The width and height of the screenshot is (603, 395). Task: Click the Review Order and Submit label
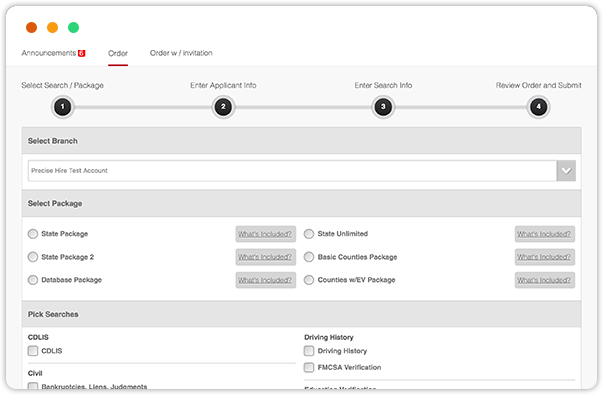coord(538,85)
